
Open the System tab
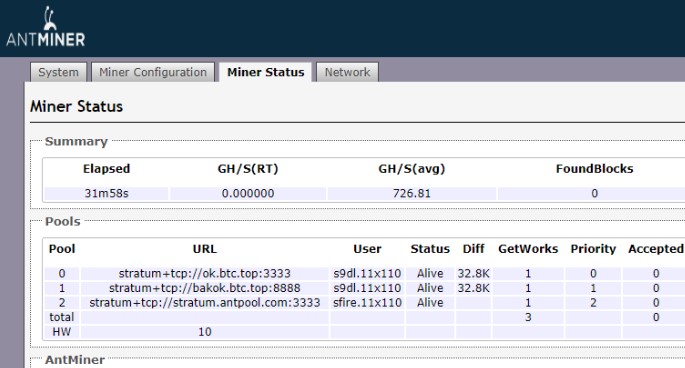tap(59, 72)
